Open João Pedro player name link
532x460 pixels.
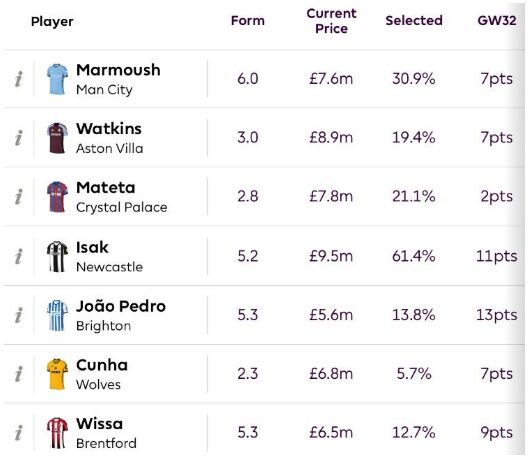(x=121, y=306)
